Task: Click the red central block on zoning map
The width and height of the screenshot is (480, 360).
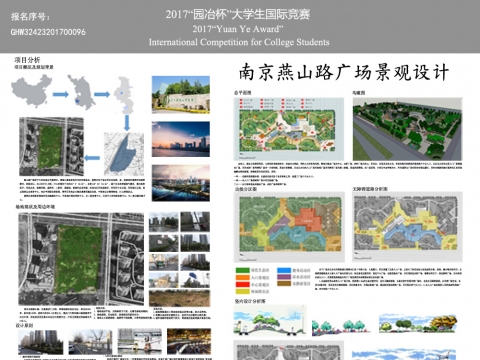Action: click(307, 219)
